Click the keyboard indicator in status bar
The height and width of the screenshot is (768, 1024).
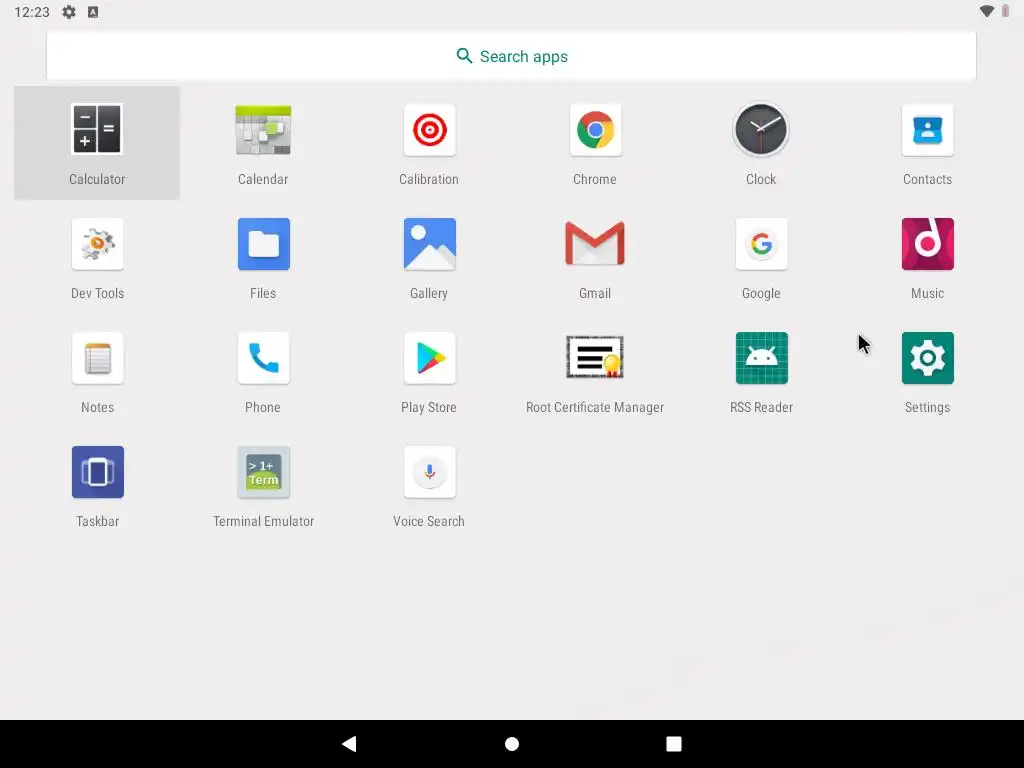93,12
